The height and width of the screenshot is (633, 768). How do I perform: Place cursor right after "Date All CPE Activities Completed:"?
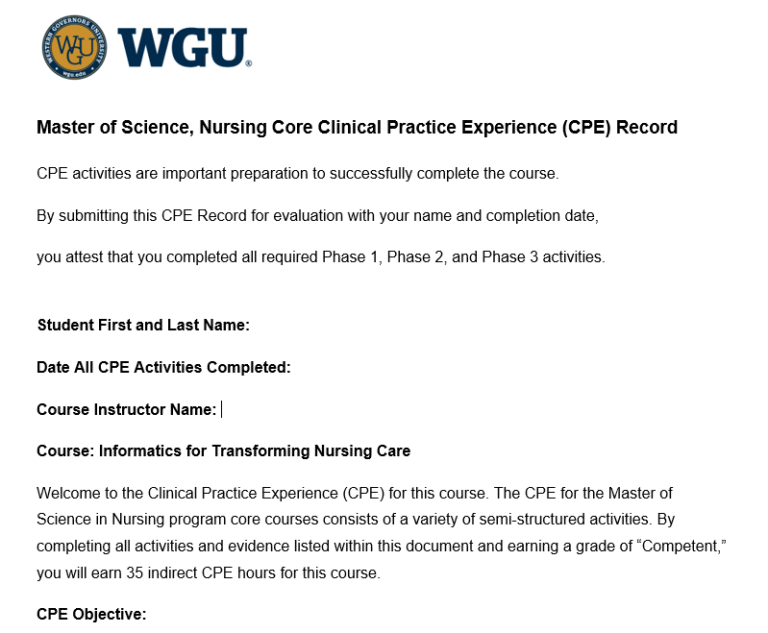[x=293, y=367]
